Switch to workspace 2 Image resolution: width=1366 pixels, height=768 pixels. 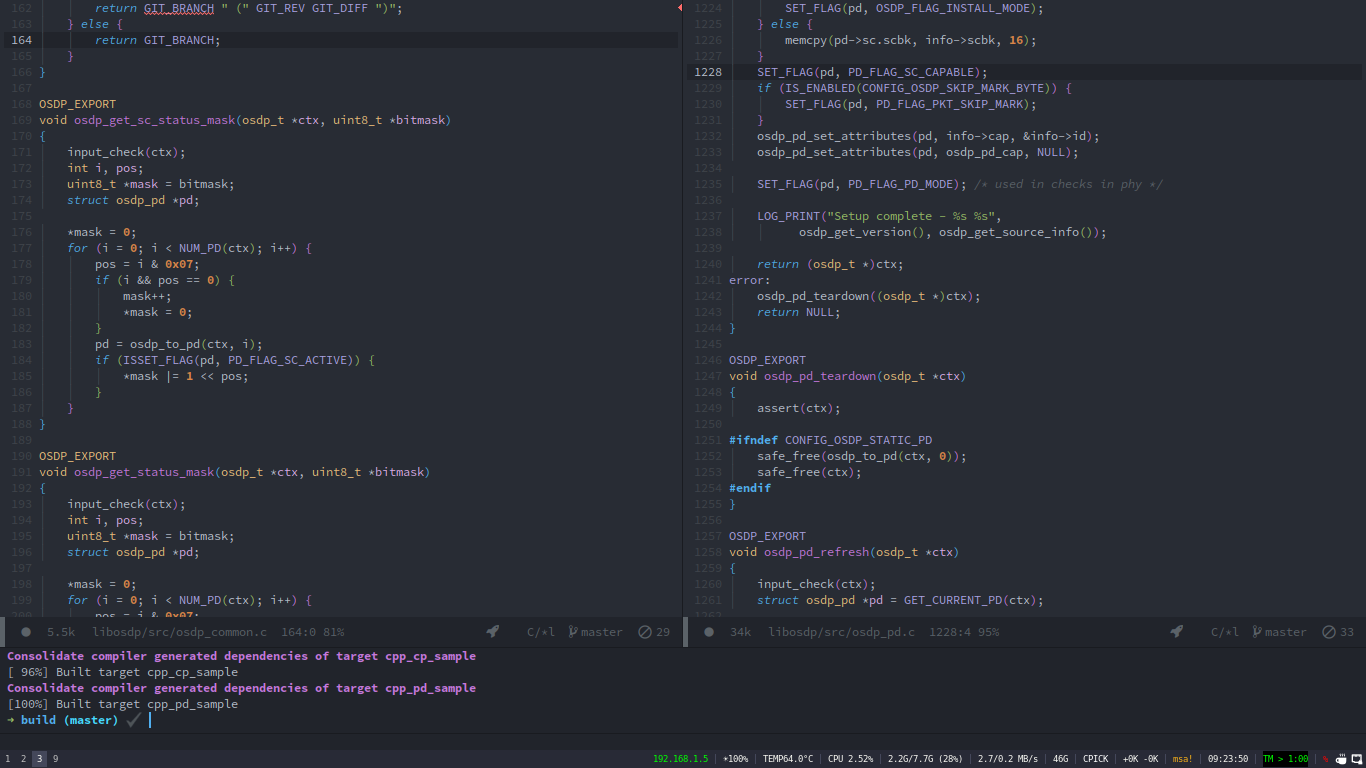[x=24, y=759]
